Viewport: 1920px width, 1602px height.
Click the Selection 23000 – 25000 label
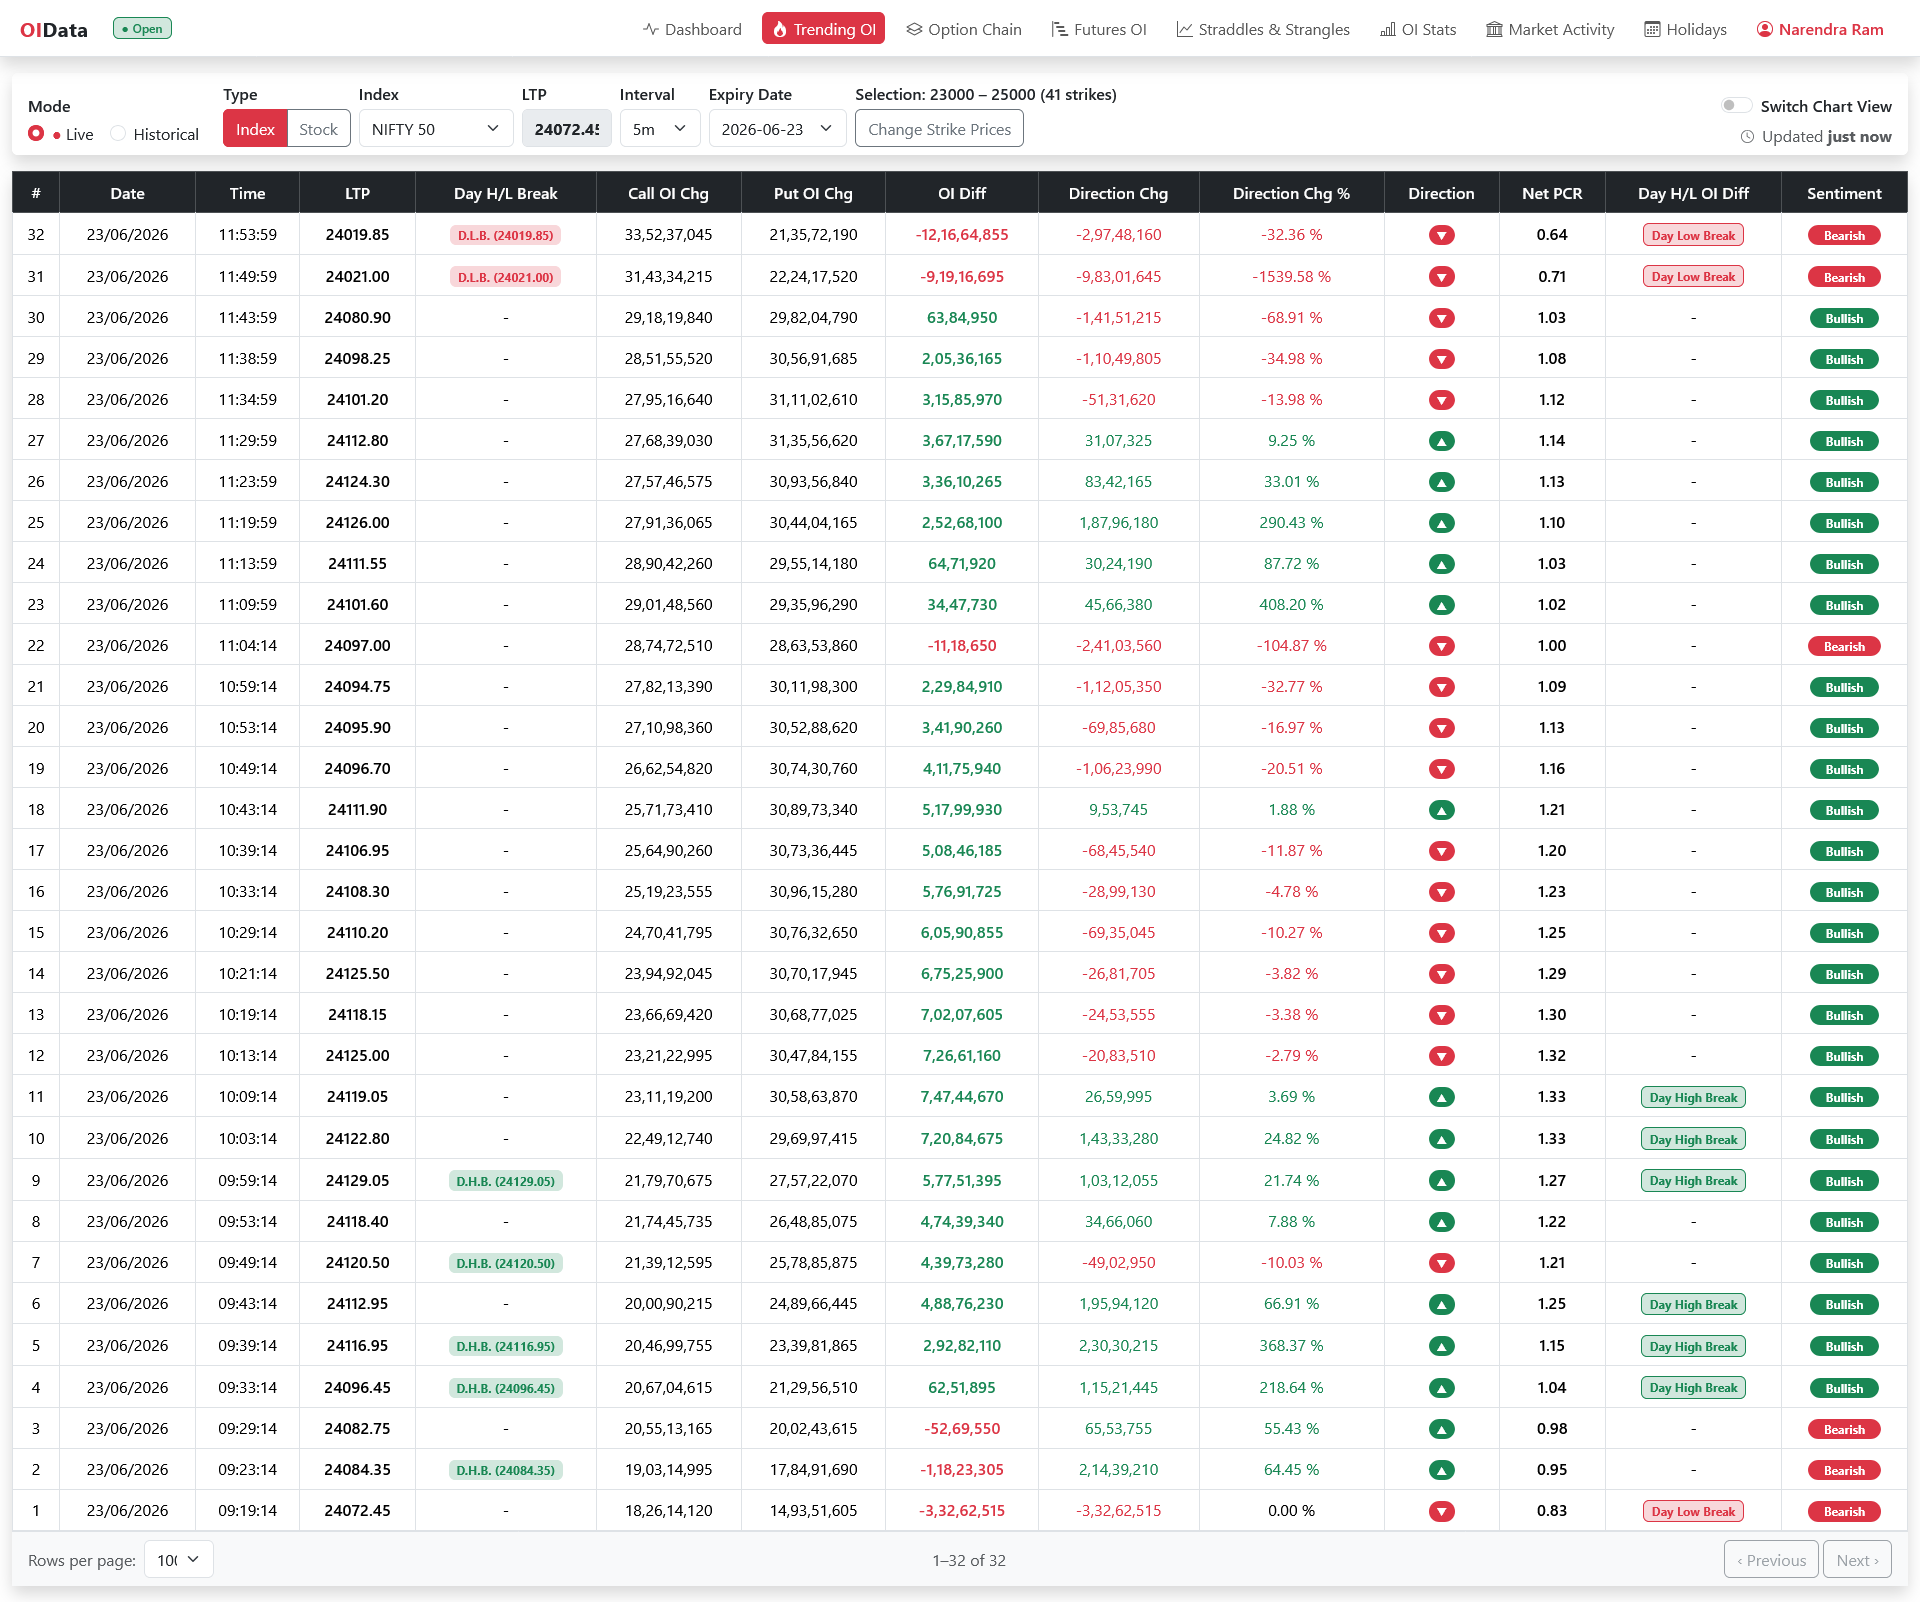click(x=986, y=94)
